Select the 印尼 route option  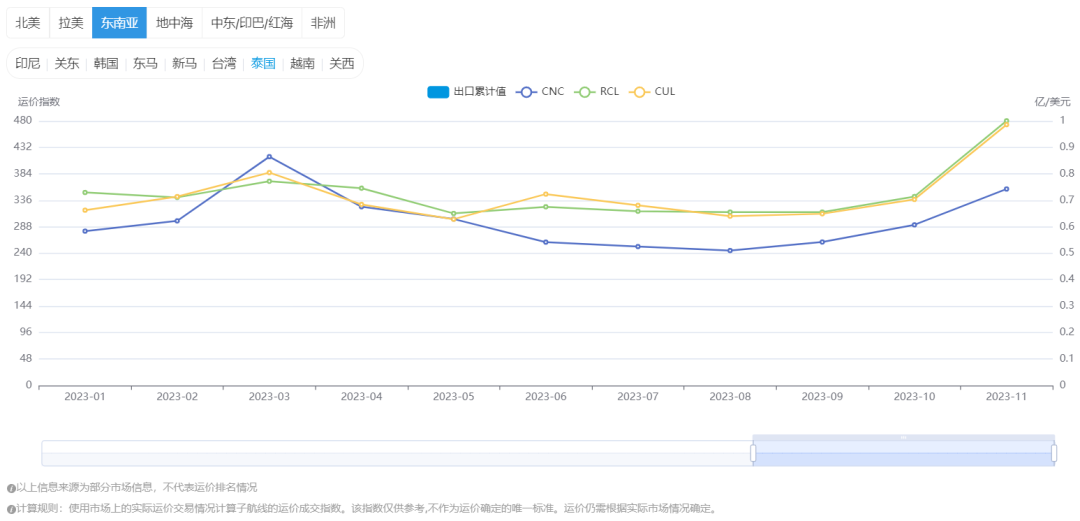point(28,63)
